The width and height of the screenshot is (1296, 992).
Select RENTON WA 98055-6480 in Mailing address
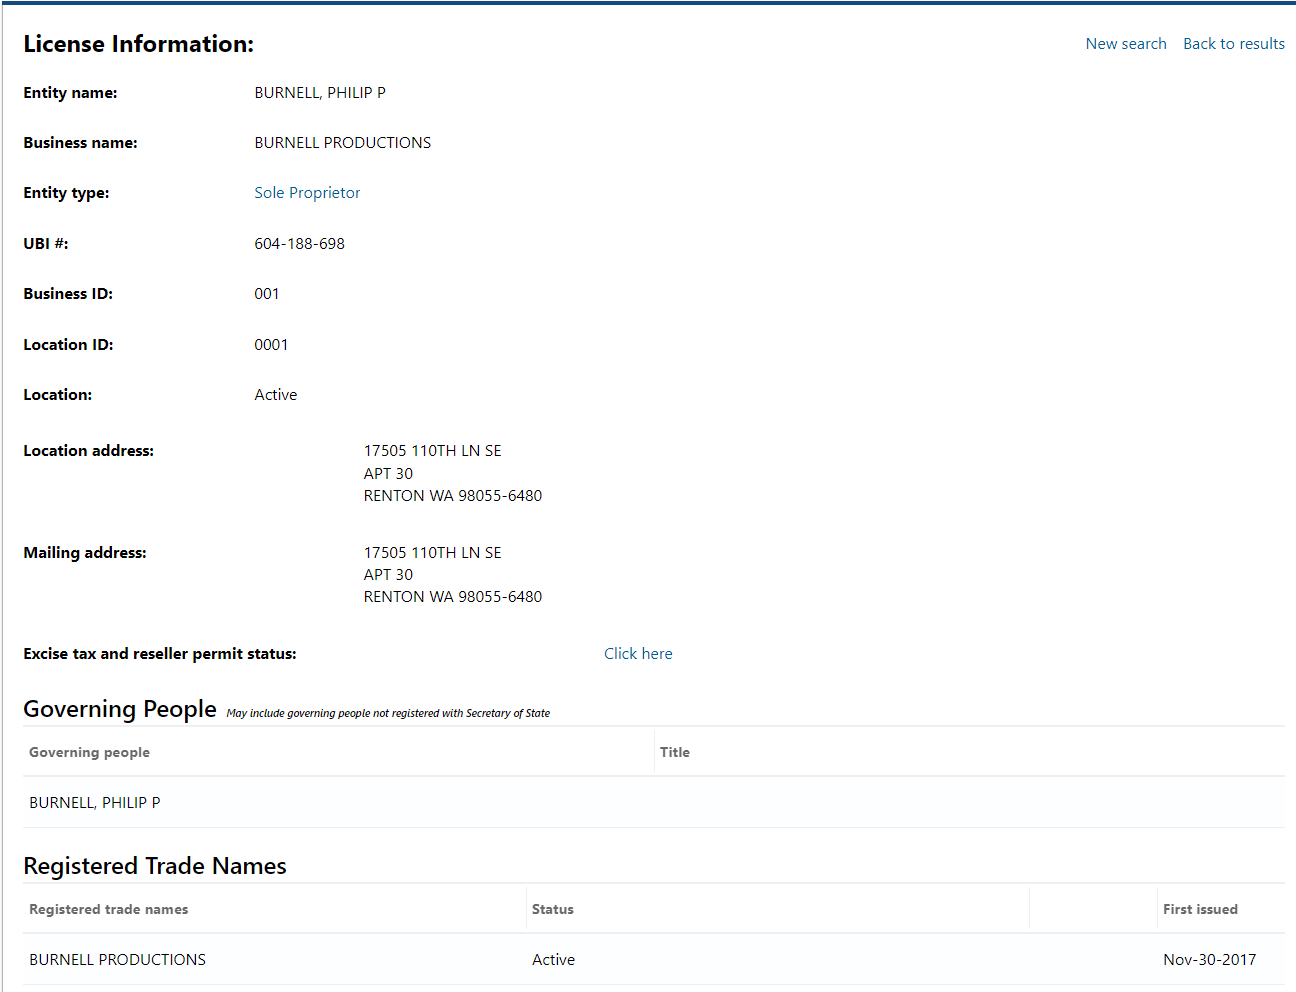coord(453,597)
